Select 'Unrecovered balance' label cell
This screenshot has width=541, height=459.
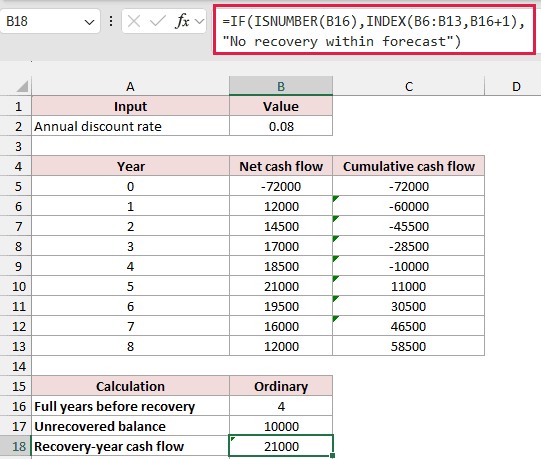click(130, 426)
